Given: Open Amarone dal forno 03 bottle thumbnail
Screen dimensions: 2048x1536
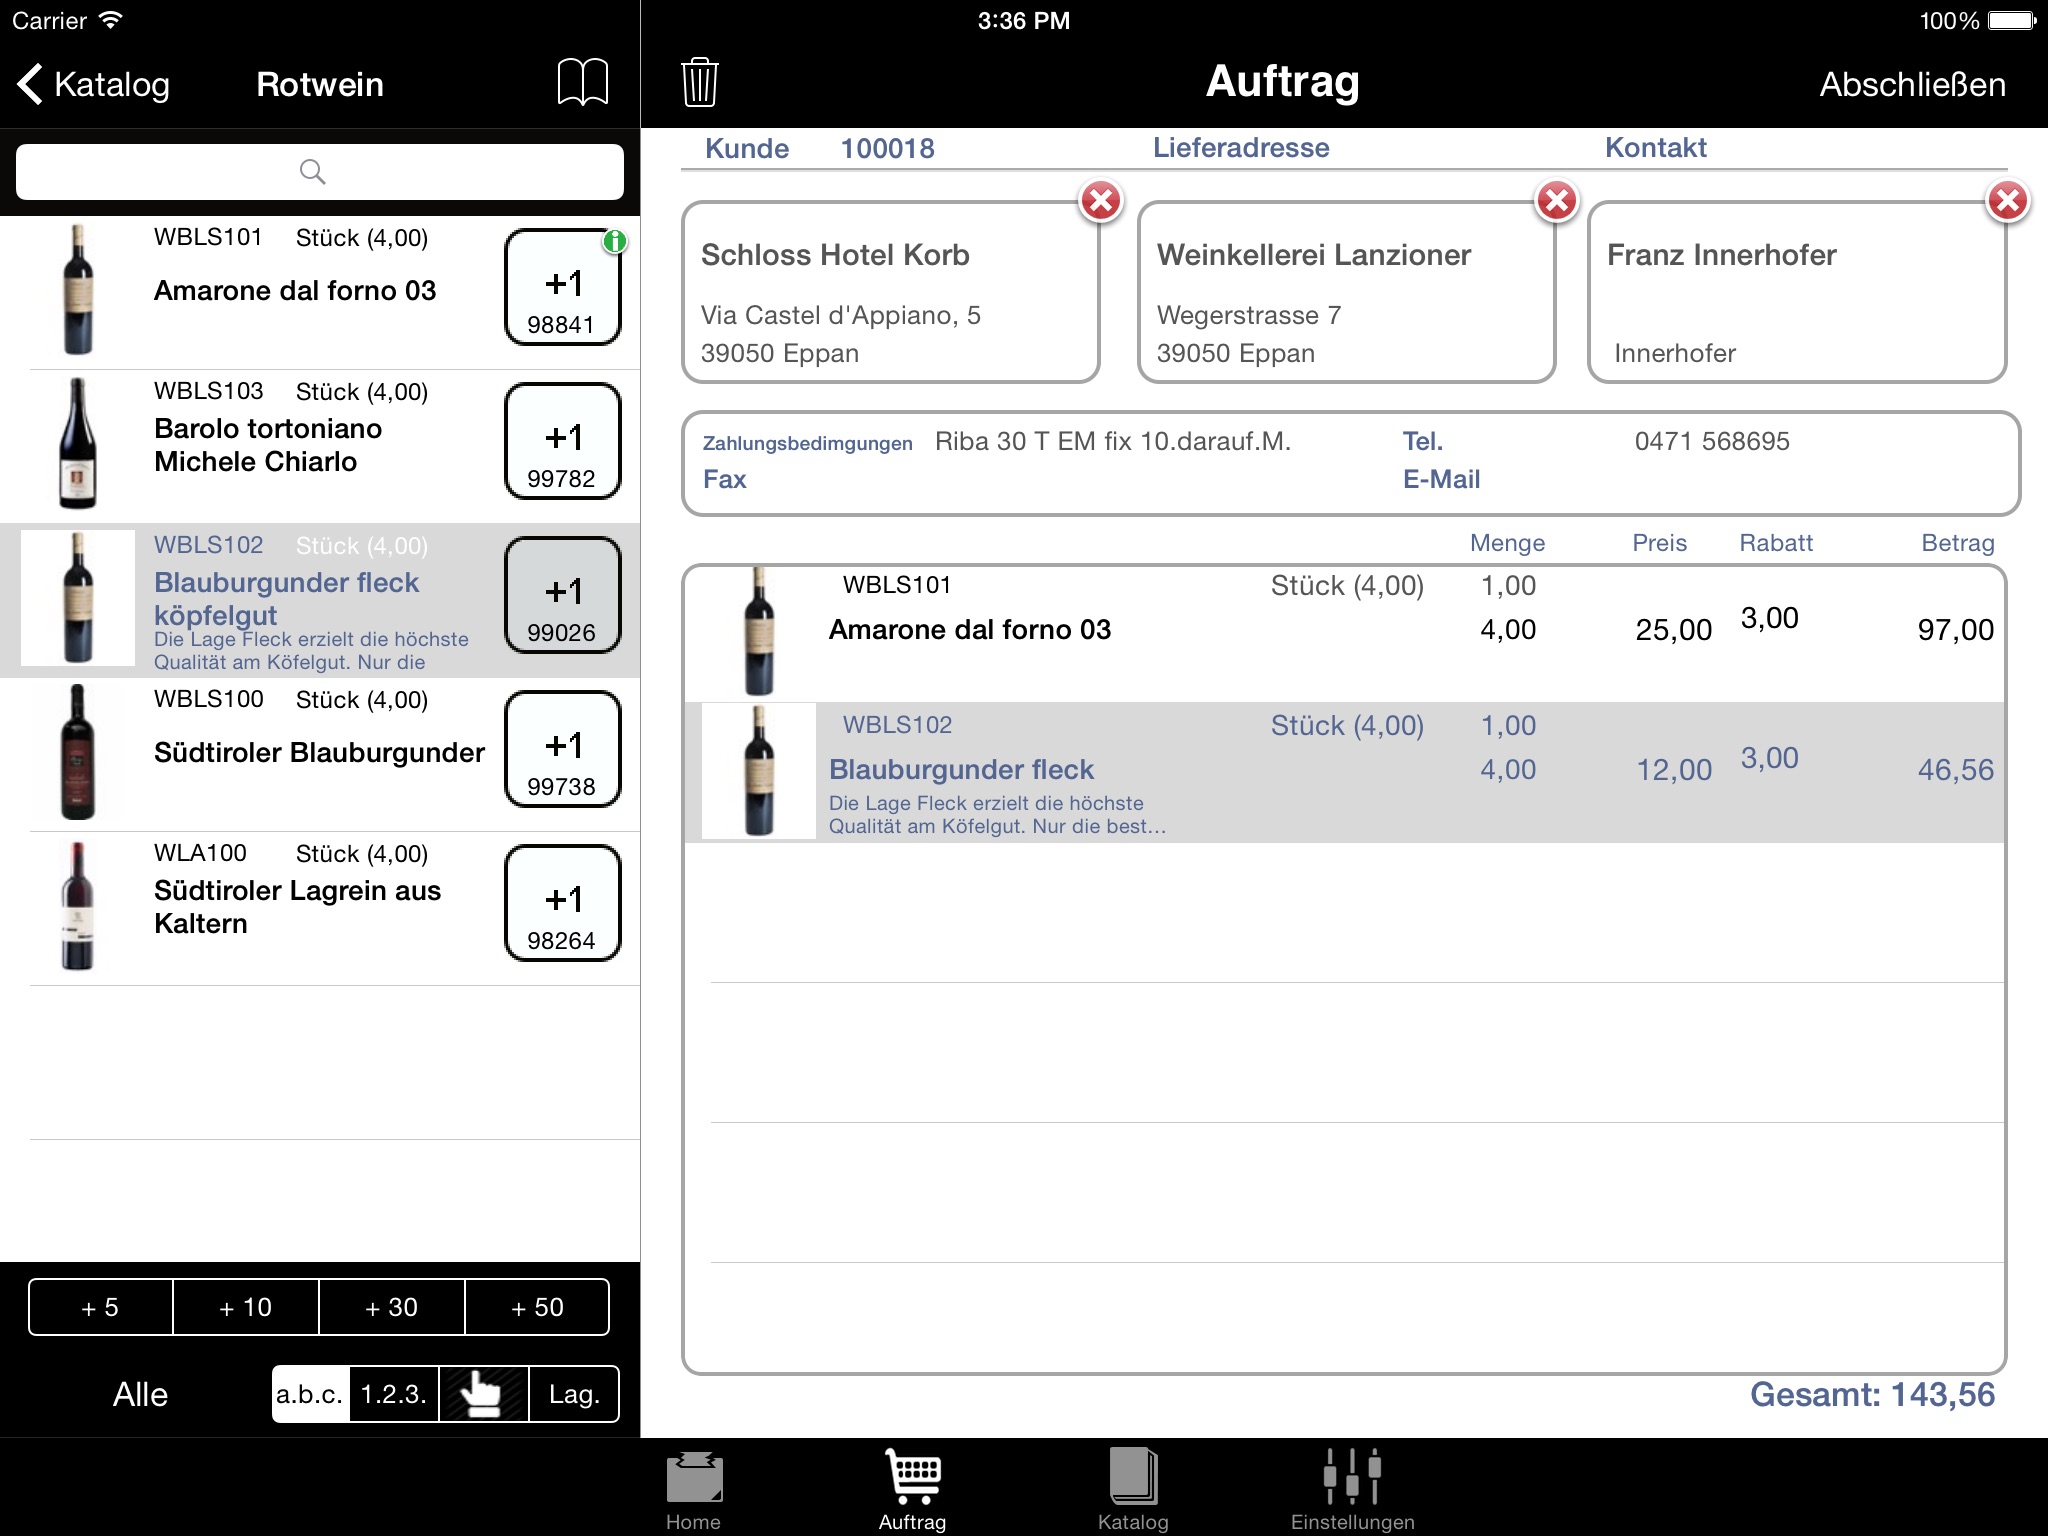Looking at the screenshot, I should coord(78,289).
